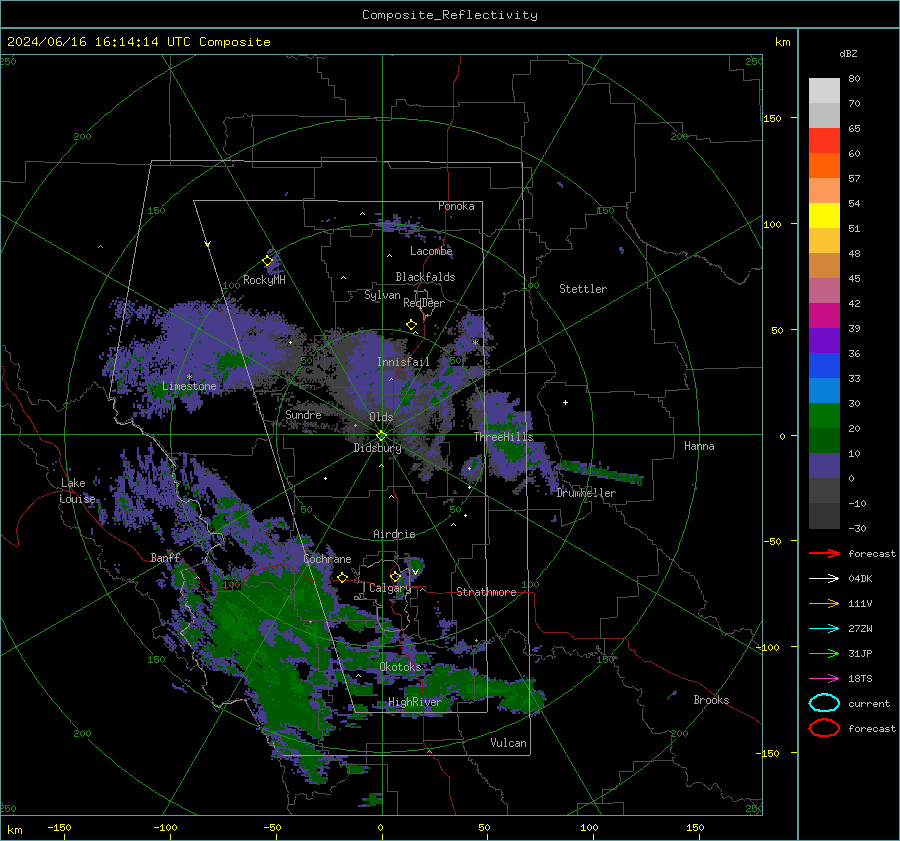Select the yellow 54 dBZ color swatch
Screen dimensions: 900x841
coord(824,215)
